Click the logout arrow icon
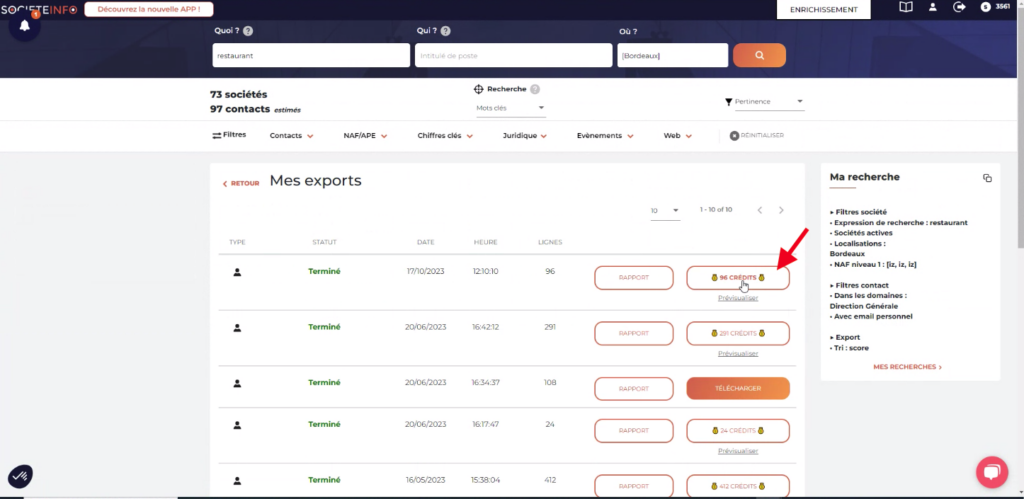Viewport: 1024px width, 499px height. click(x=960, y=8)
